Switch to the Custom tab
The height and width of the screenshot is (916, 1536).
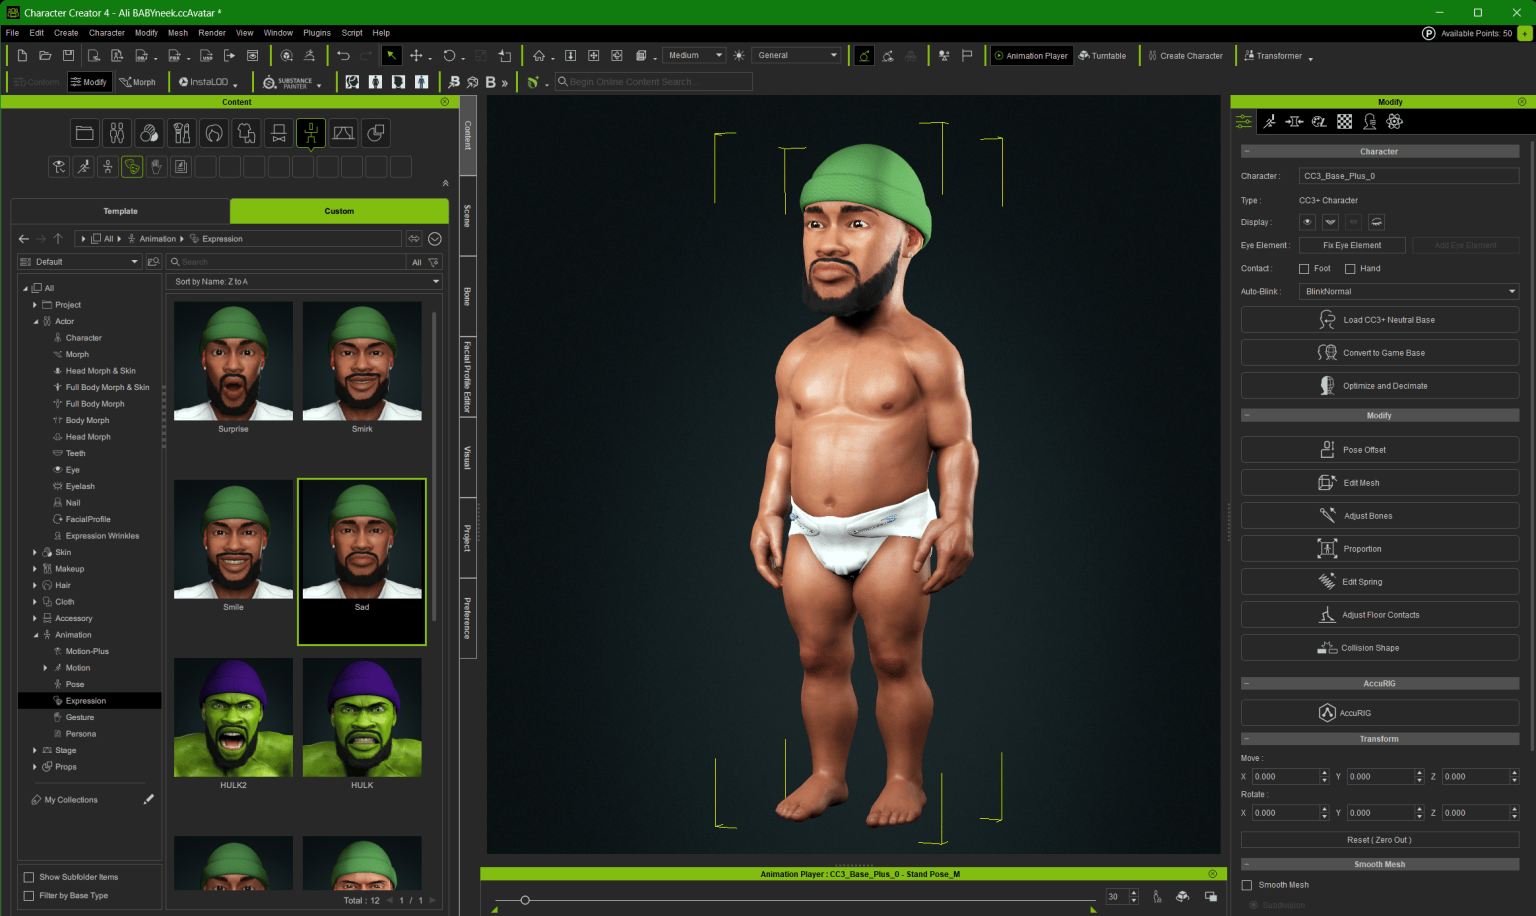pyautogui.click(x=339, y=211)
